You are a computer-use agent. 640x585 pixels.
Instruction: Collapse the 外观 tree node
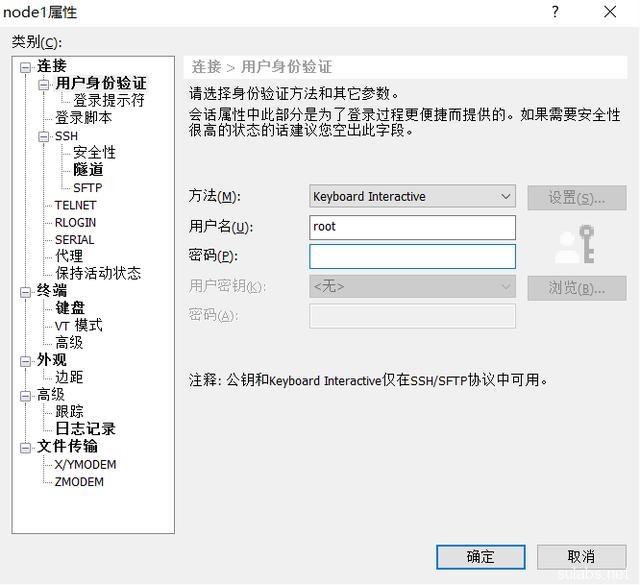click(25, 361)
